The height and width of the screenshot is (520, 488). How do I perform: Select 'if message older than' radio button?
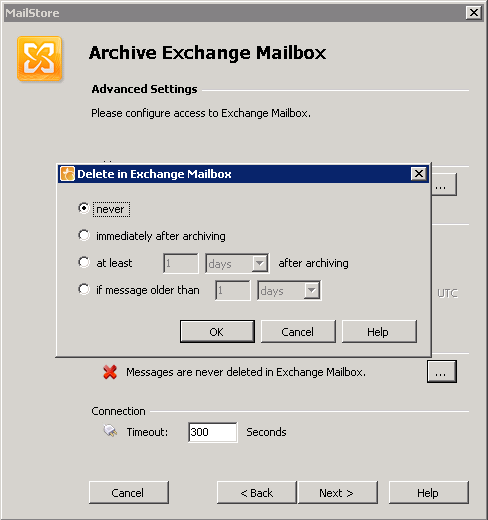pyautogui.click(x=84, y=289)
